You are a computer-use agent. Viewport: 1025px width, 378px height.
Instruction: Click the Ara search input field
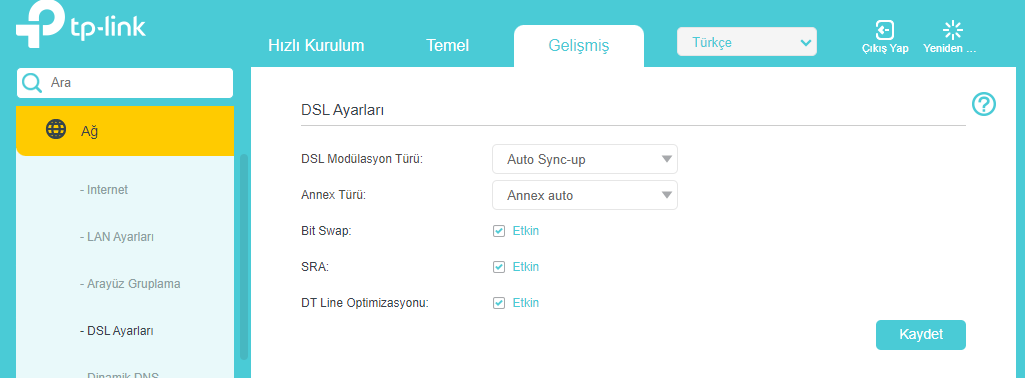pos(125,83)
